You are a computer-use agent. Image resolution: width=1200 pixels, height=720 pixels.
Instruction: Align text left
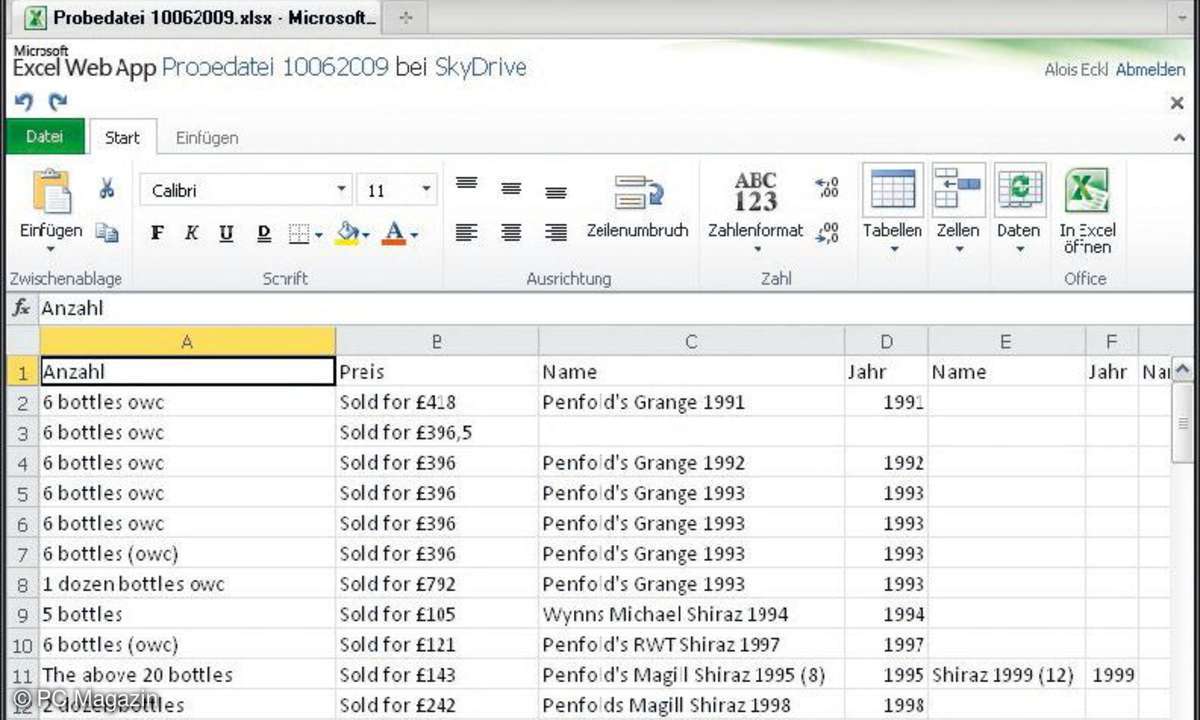point(466,232)
